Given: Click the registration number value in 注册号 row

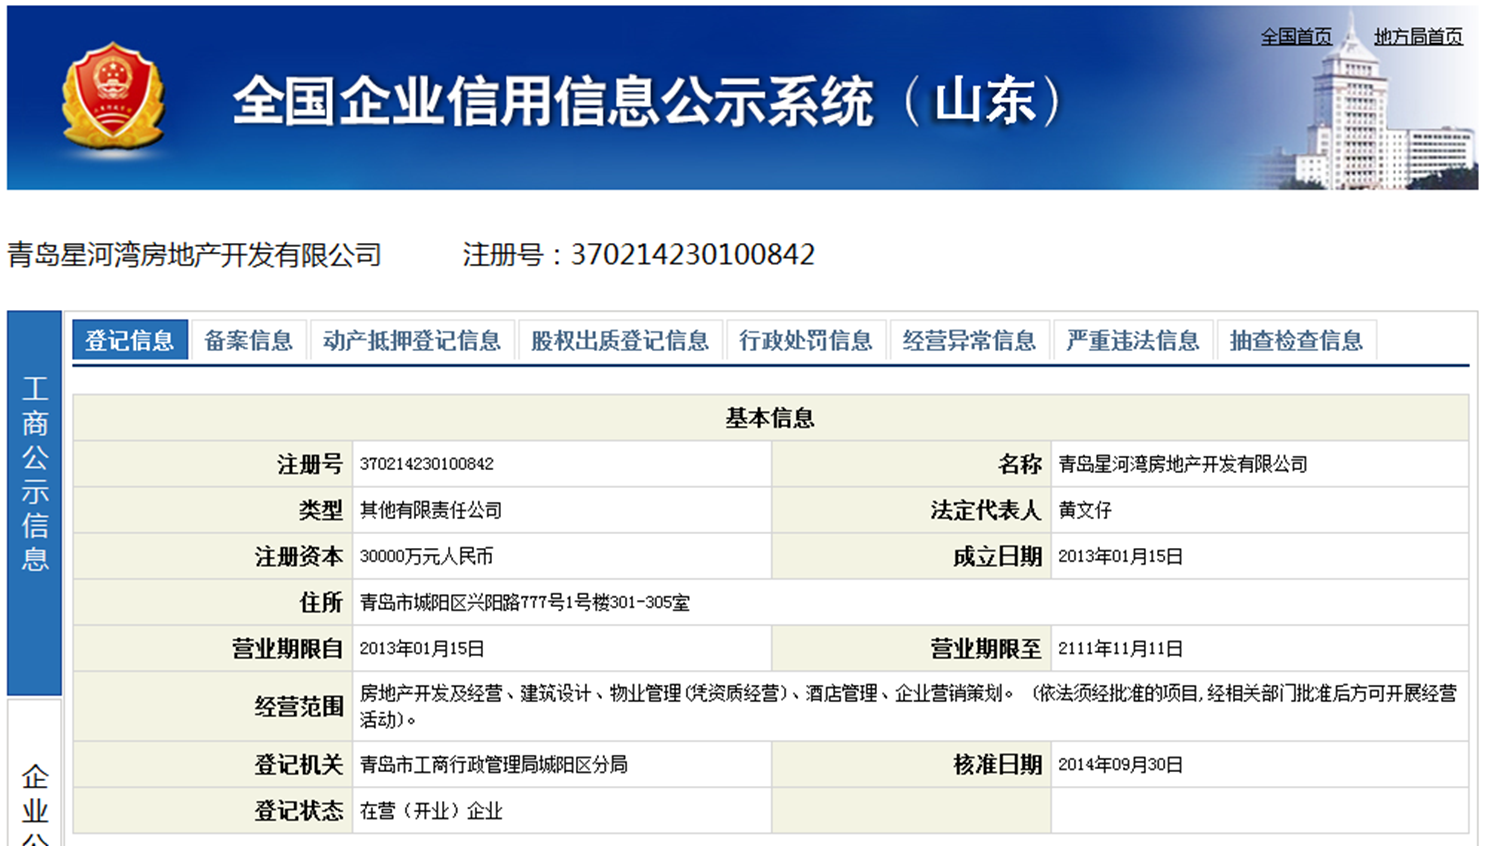Looking at the screenshot, I should pos(427,464).
